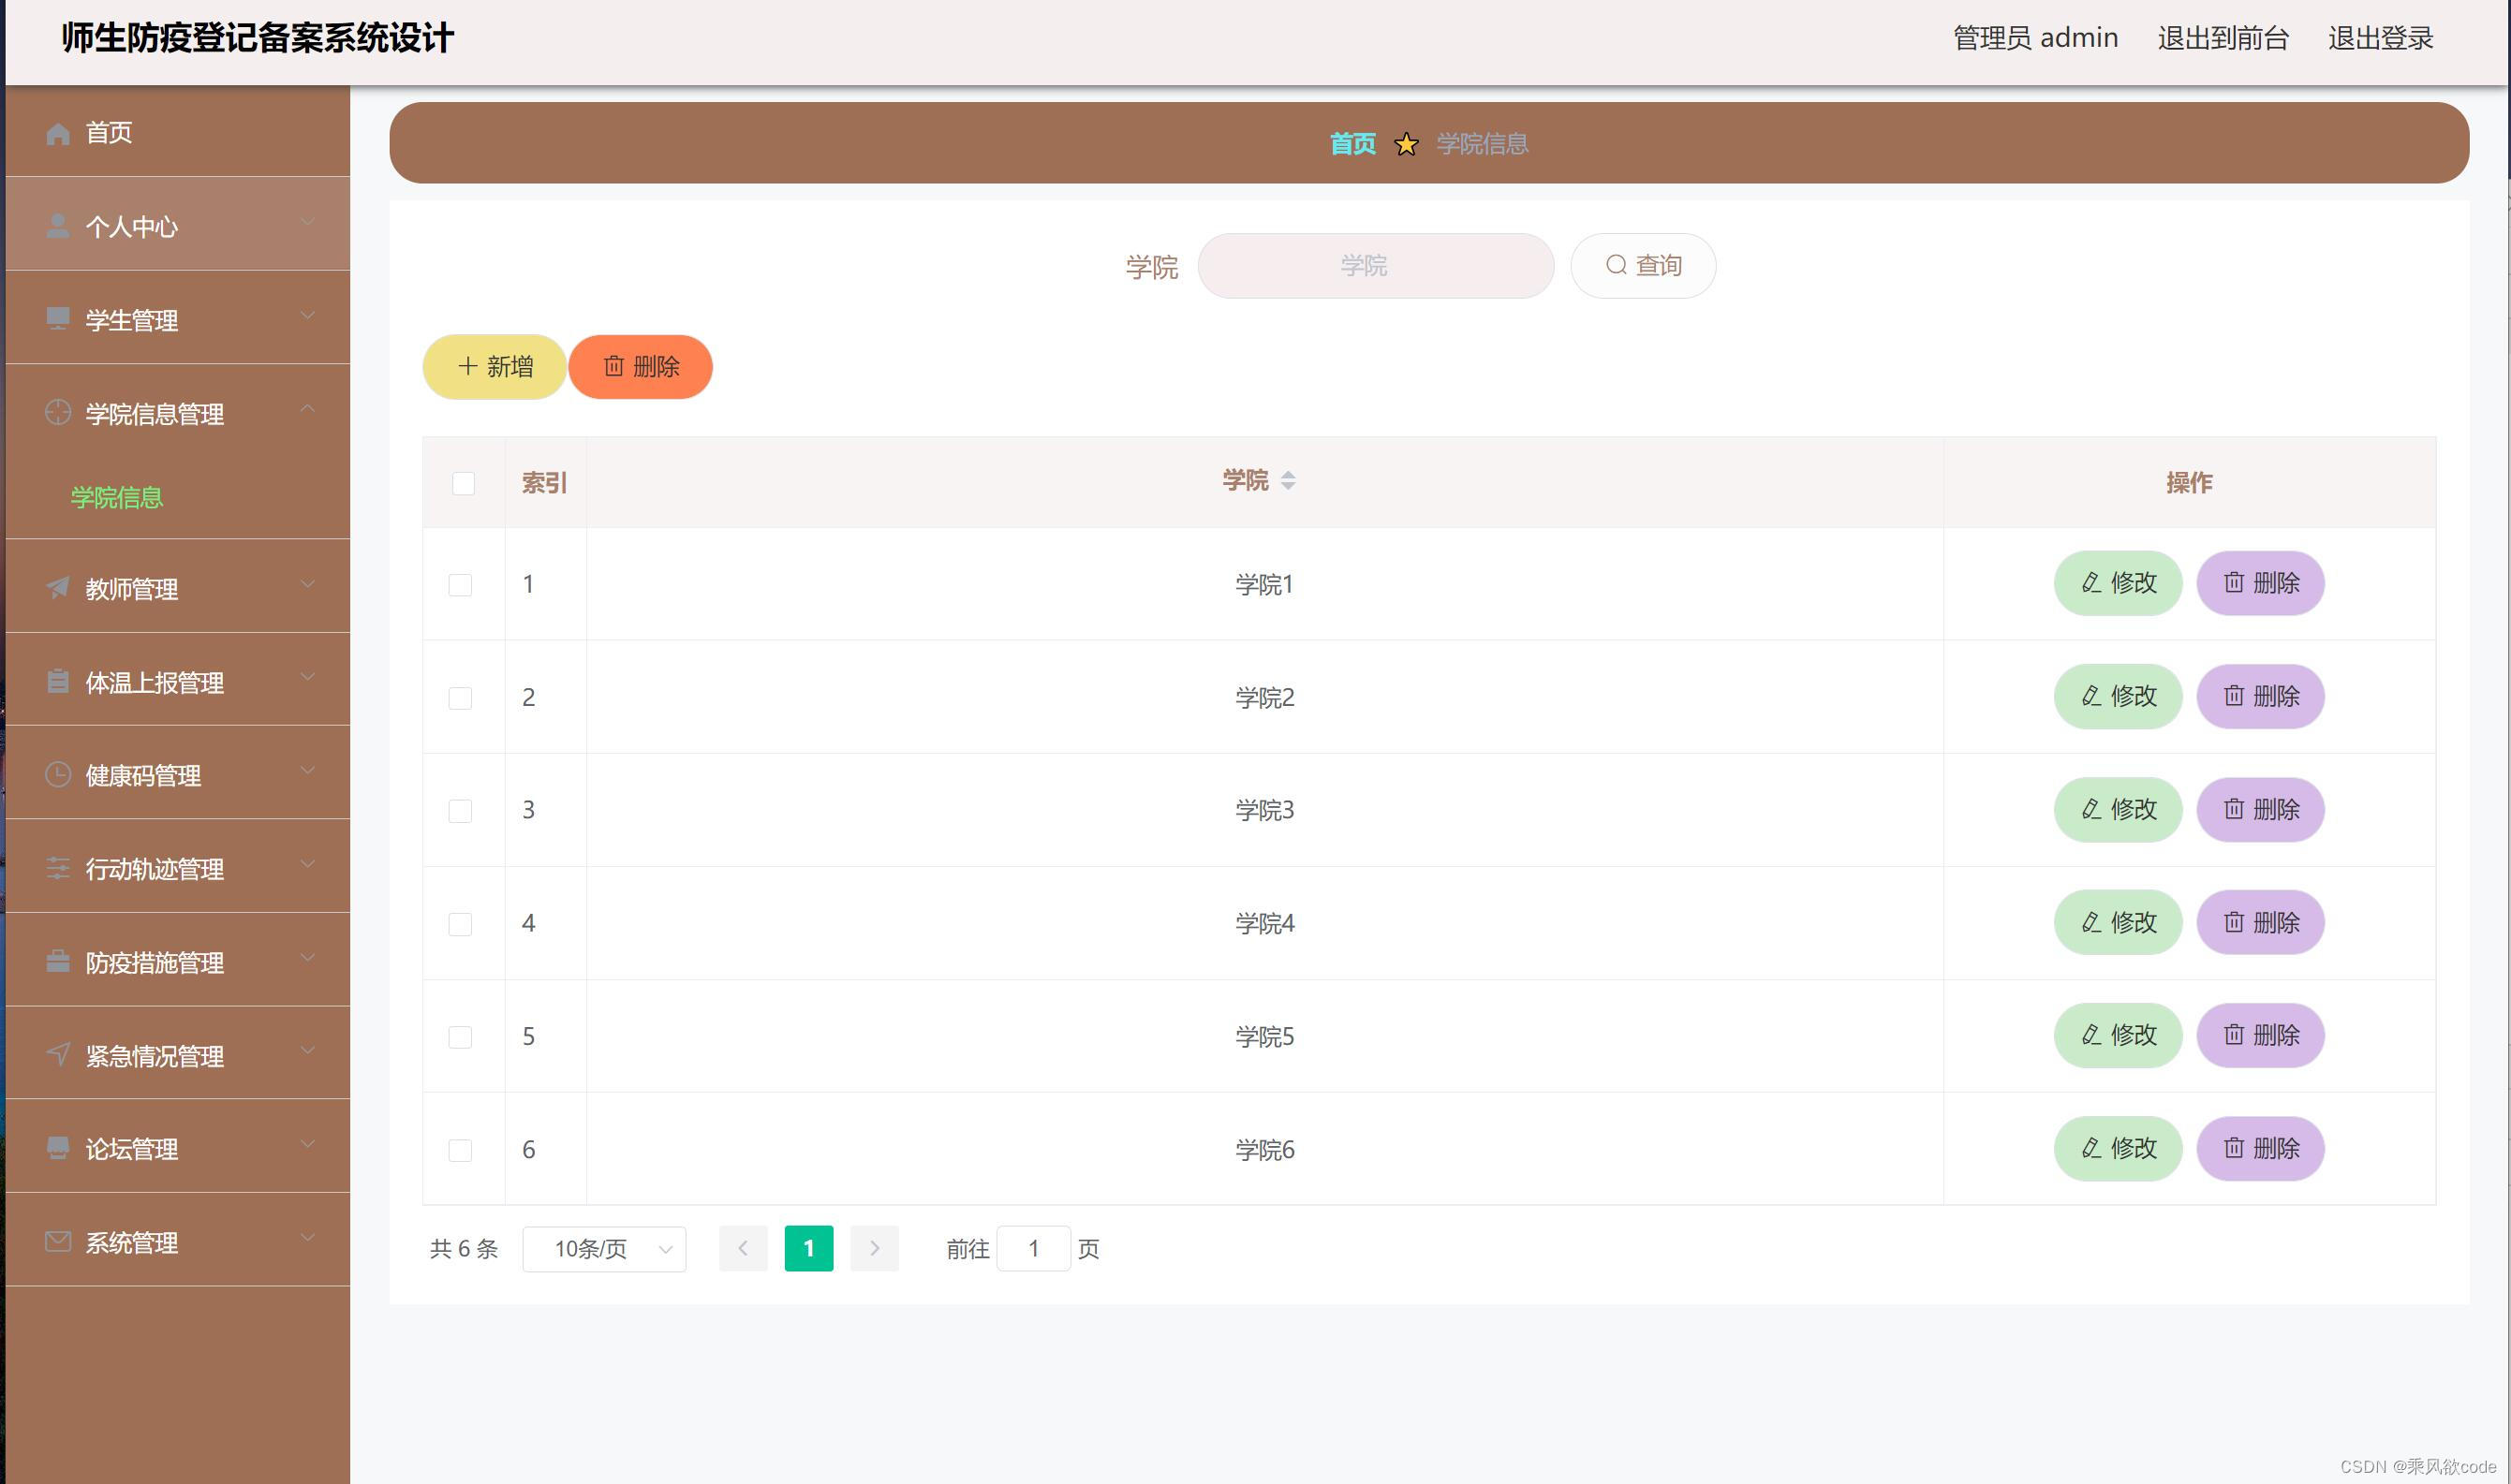Click the monitor icon next to 学生管理
Viewport: 2511px width, 1484px height.
58,319
